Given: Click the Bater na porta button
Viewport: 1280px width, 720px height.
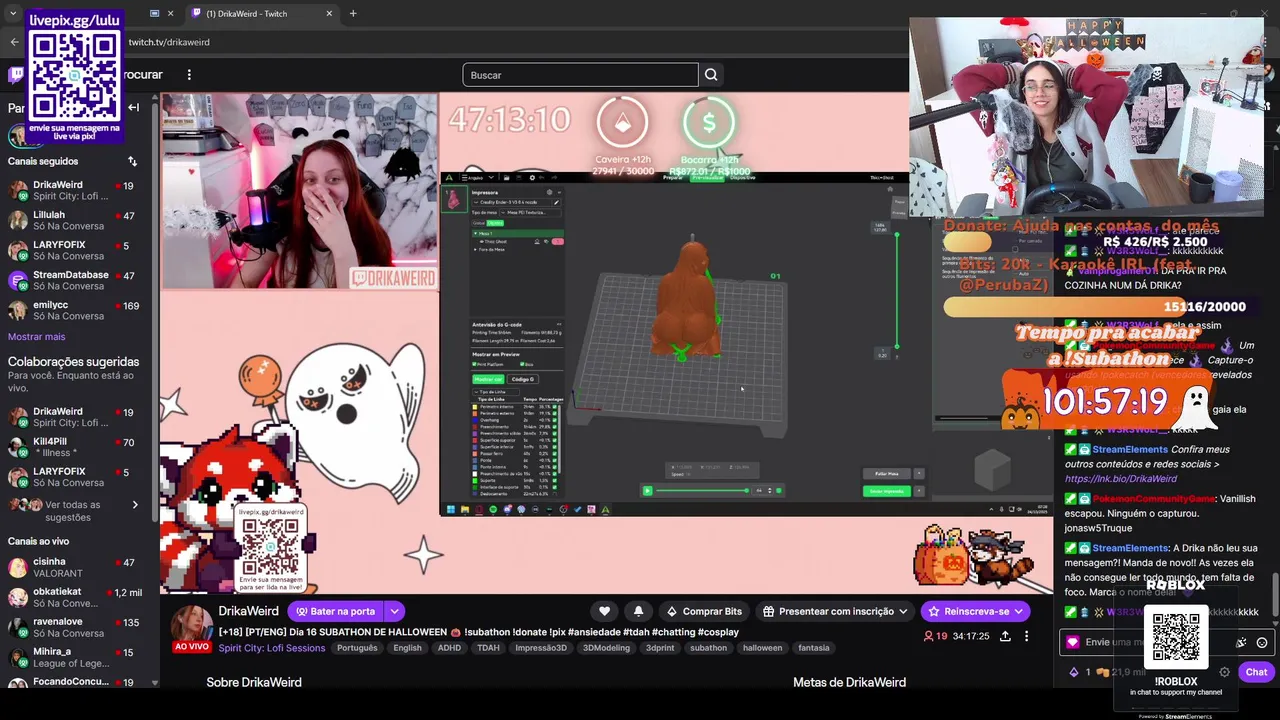Looking at the screenshot, I should coord(335,611).
